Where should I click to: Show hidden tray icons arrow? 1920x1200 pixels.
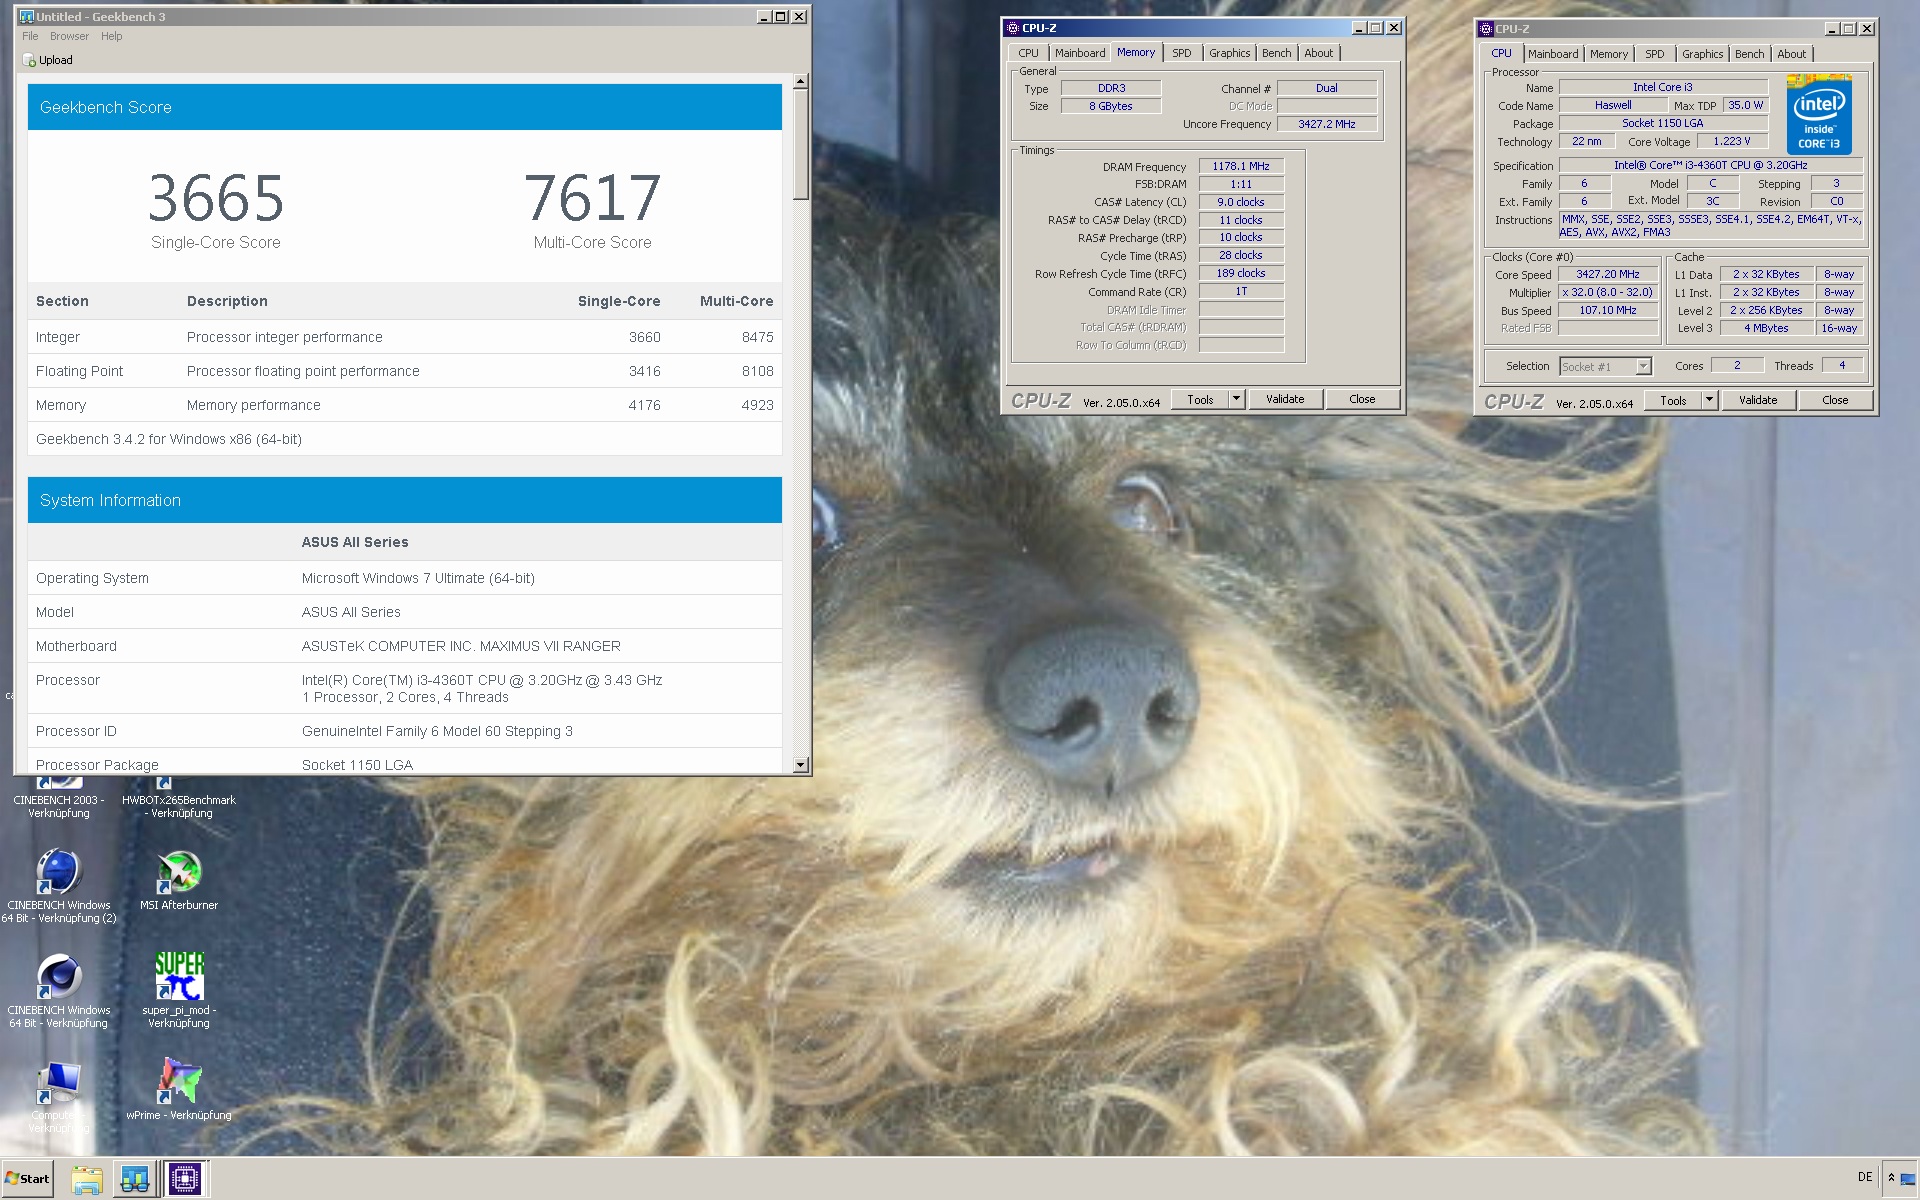coord(1891,1178)
